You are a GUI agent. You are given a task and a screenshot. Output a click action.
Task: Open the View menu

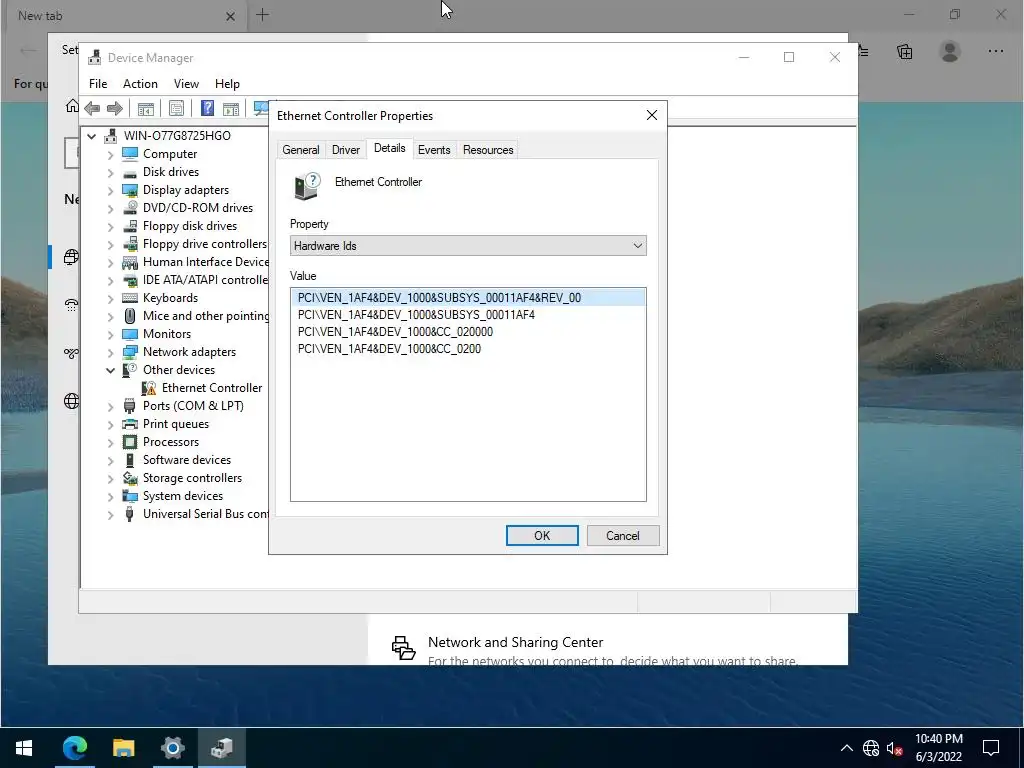(186, 84)
